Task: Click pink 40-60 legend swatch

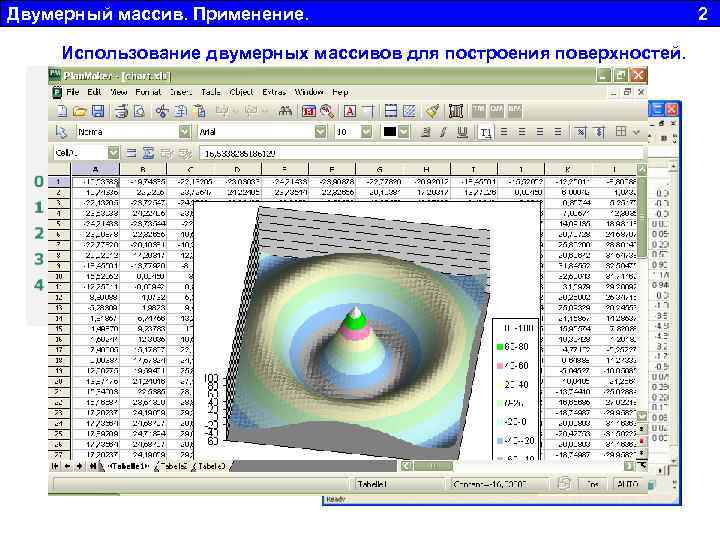Action: pyautogui.click(x=500, y=366)
